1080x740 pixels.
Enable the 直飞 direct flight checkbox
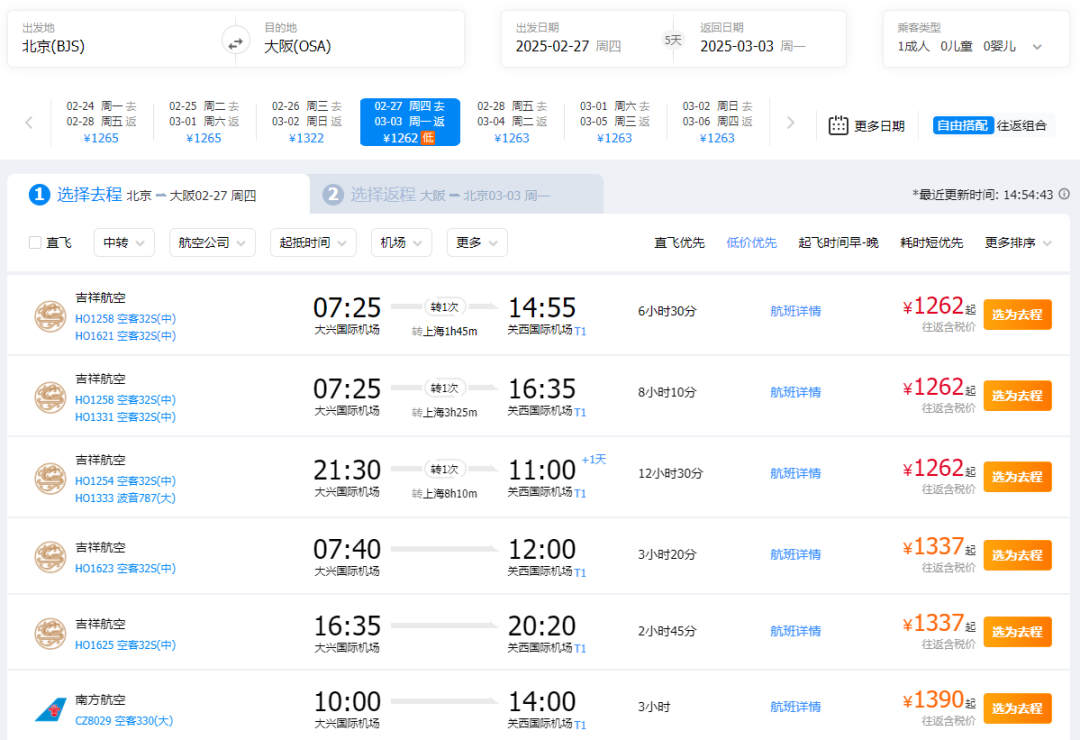(x=36, y=243)
